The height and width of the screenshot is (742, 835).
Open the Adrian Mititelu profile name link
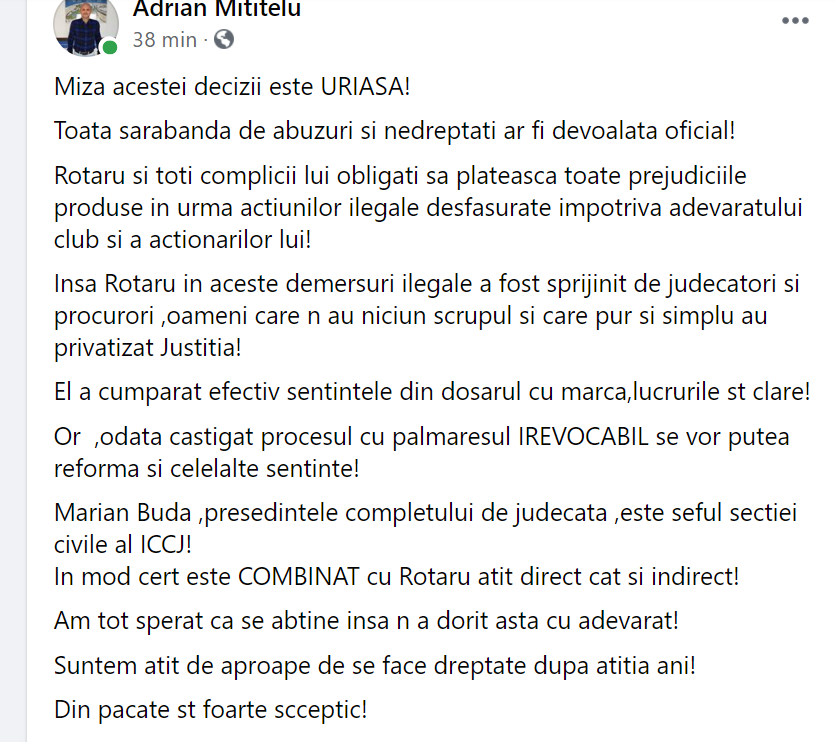pyautogui.click(x=217, y=9)
